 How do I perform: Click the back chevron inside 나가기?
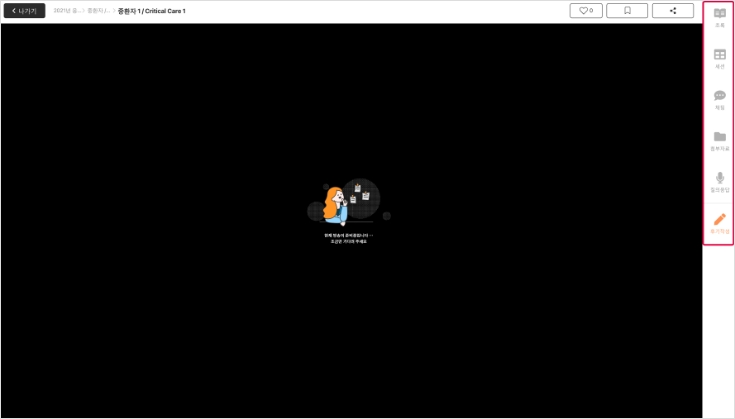coord(13,11)
